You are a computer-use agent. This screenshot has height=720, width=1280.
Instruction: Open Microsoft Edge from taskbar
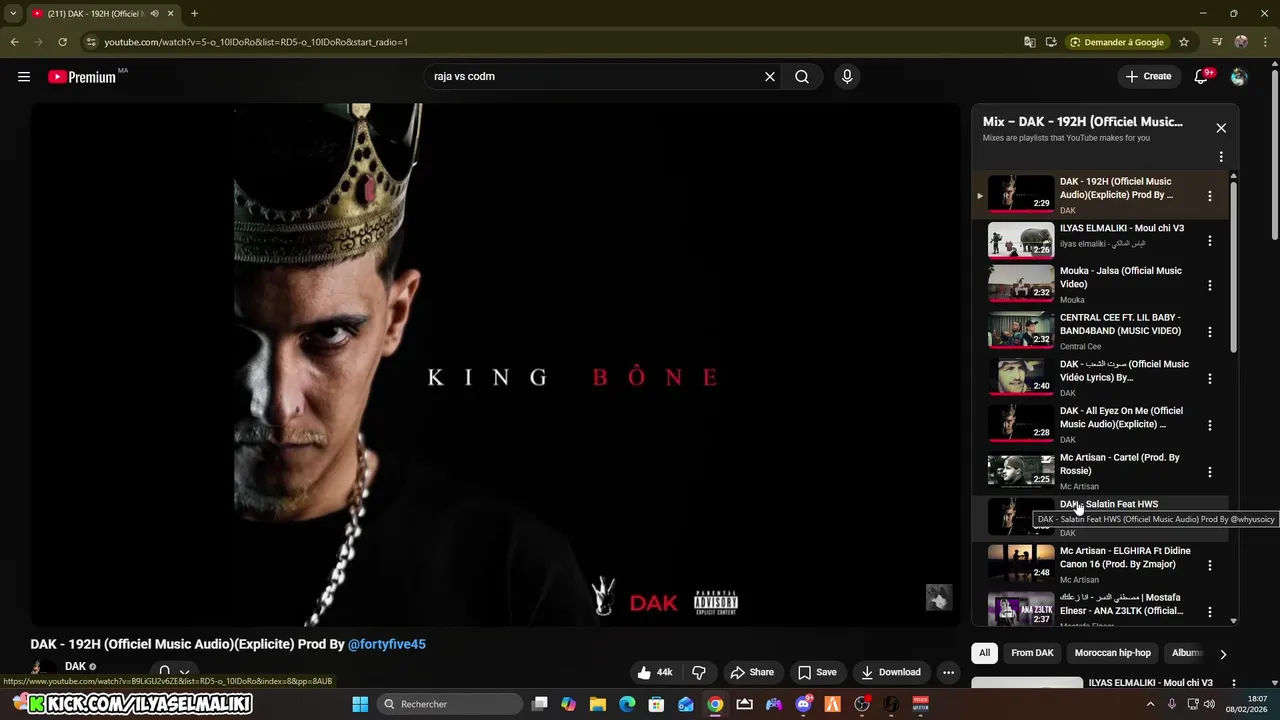pos(627,704)
